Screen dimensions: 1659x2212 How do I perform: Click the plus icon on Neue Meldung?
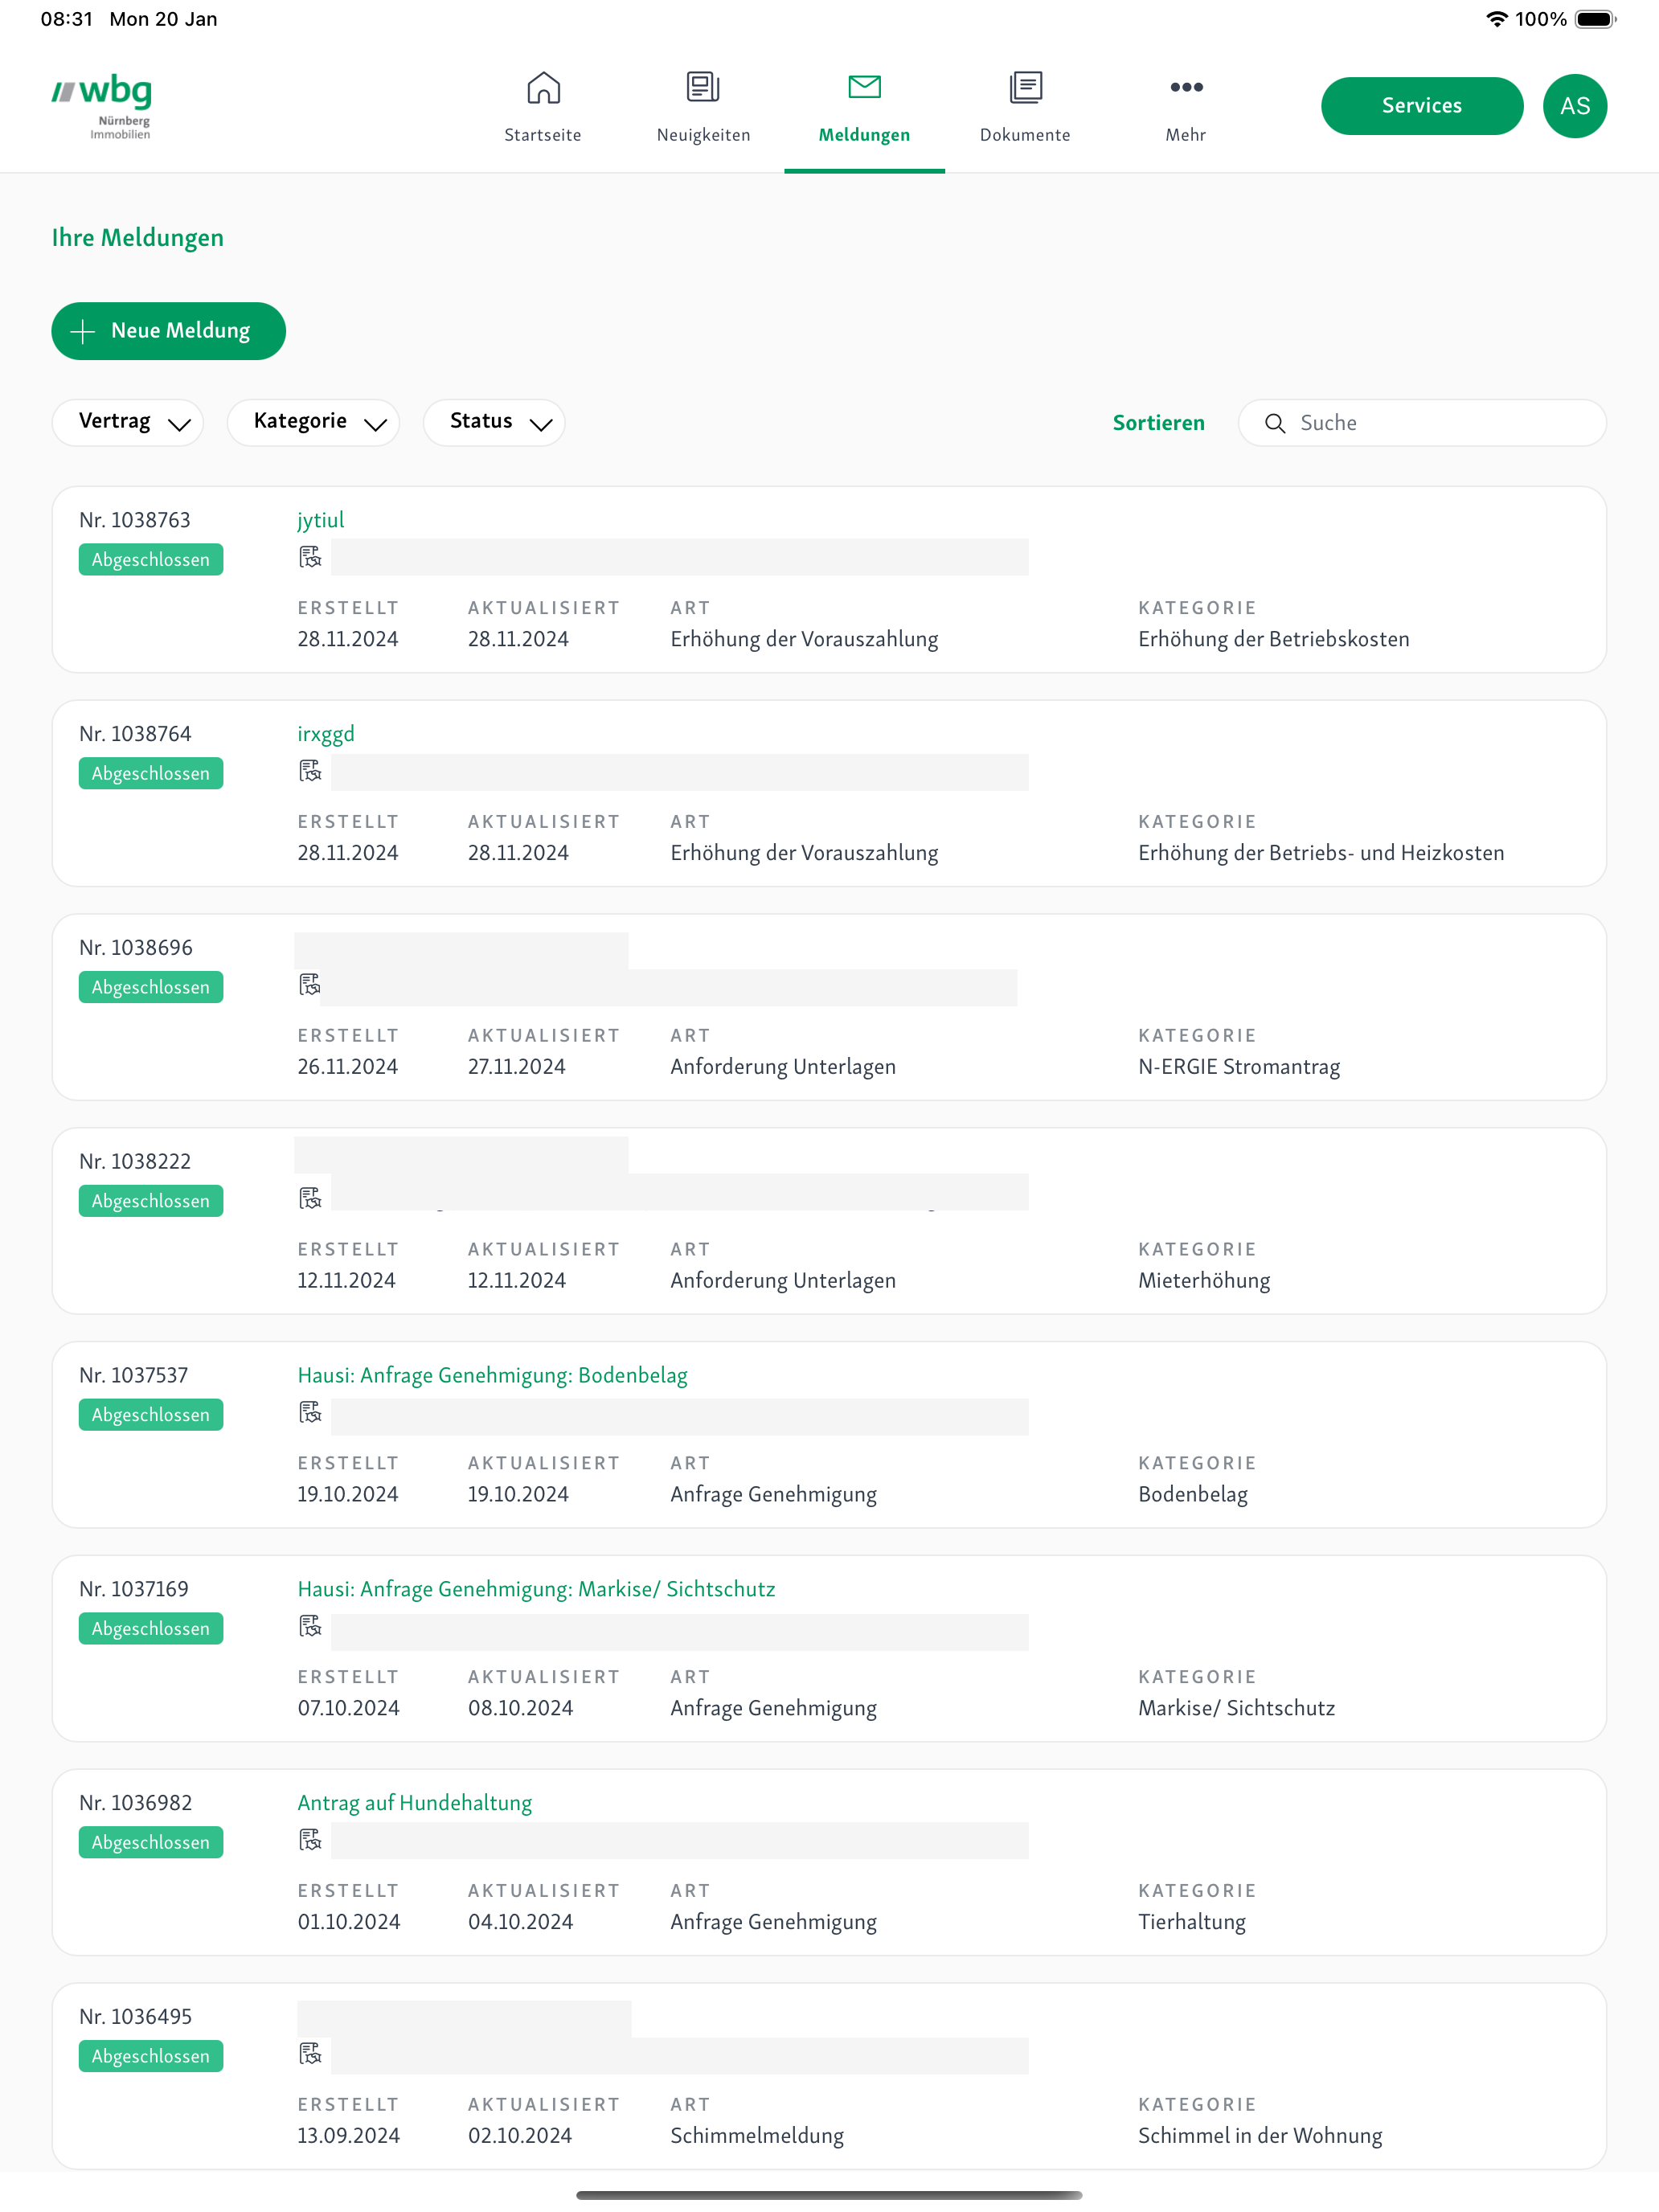point(83,331)
